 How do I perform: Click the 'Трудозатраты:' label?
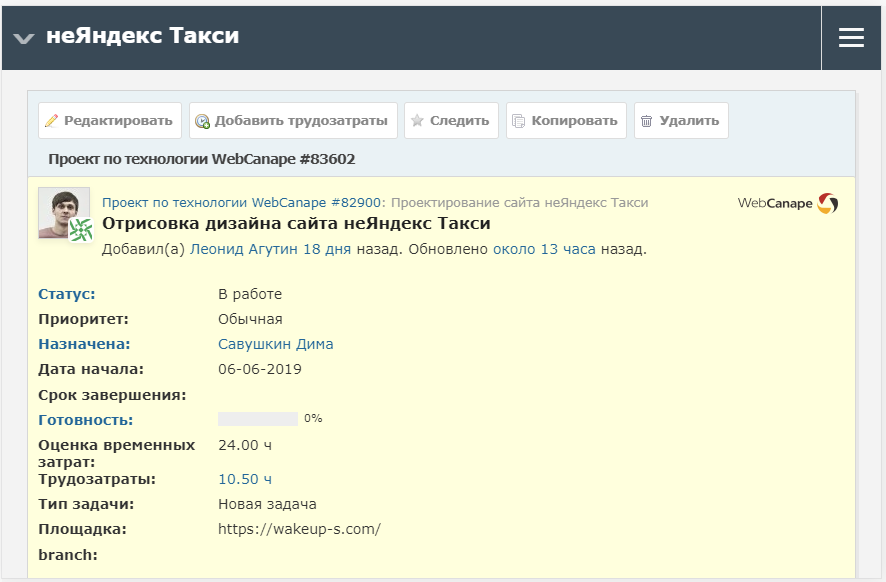click(x=97, y=479)
